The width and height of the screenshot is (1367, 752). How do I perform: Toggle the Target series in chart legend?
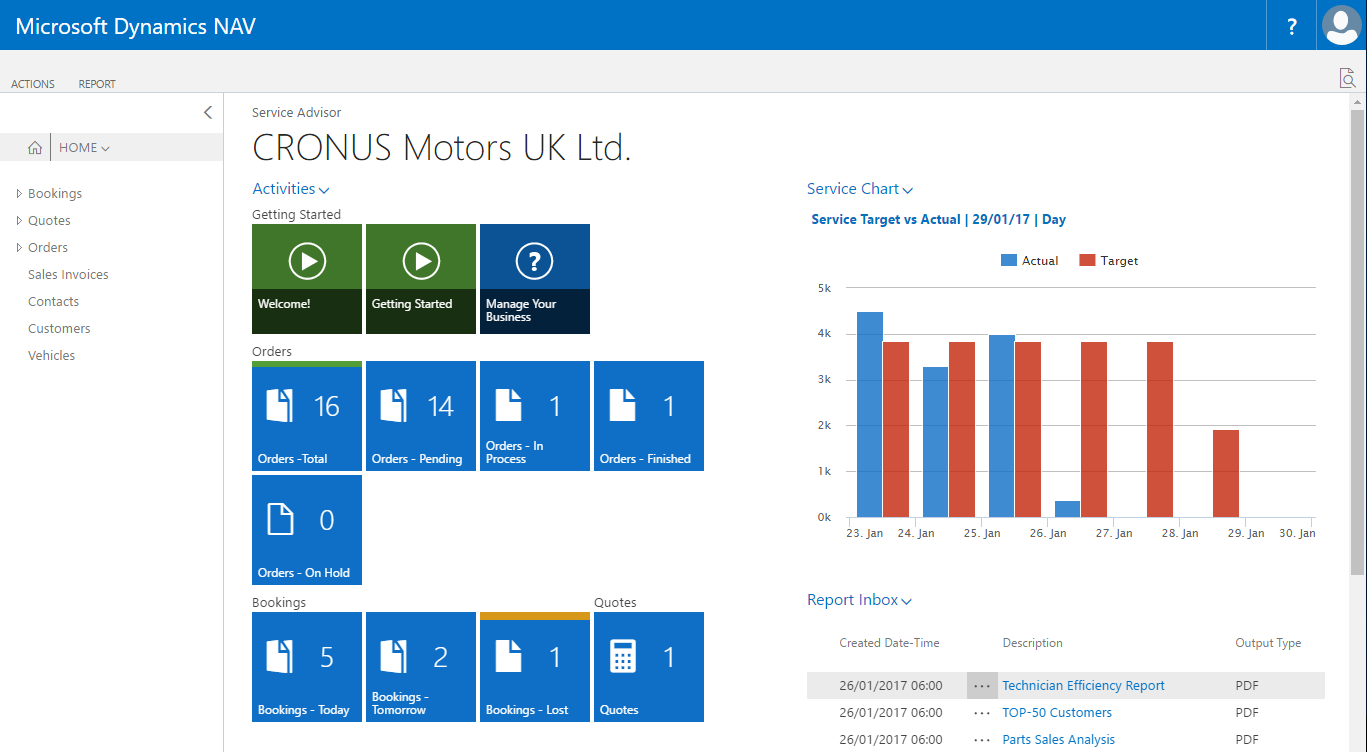1108,261
